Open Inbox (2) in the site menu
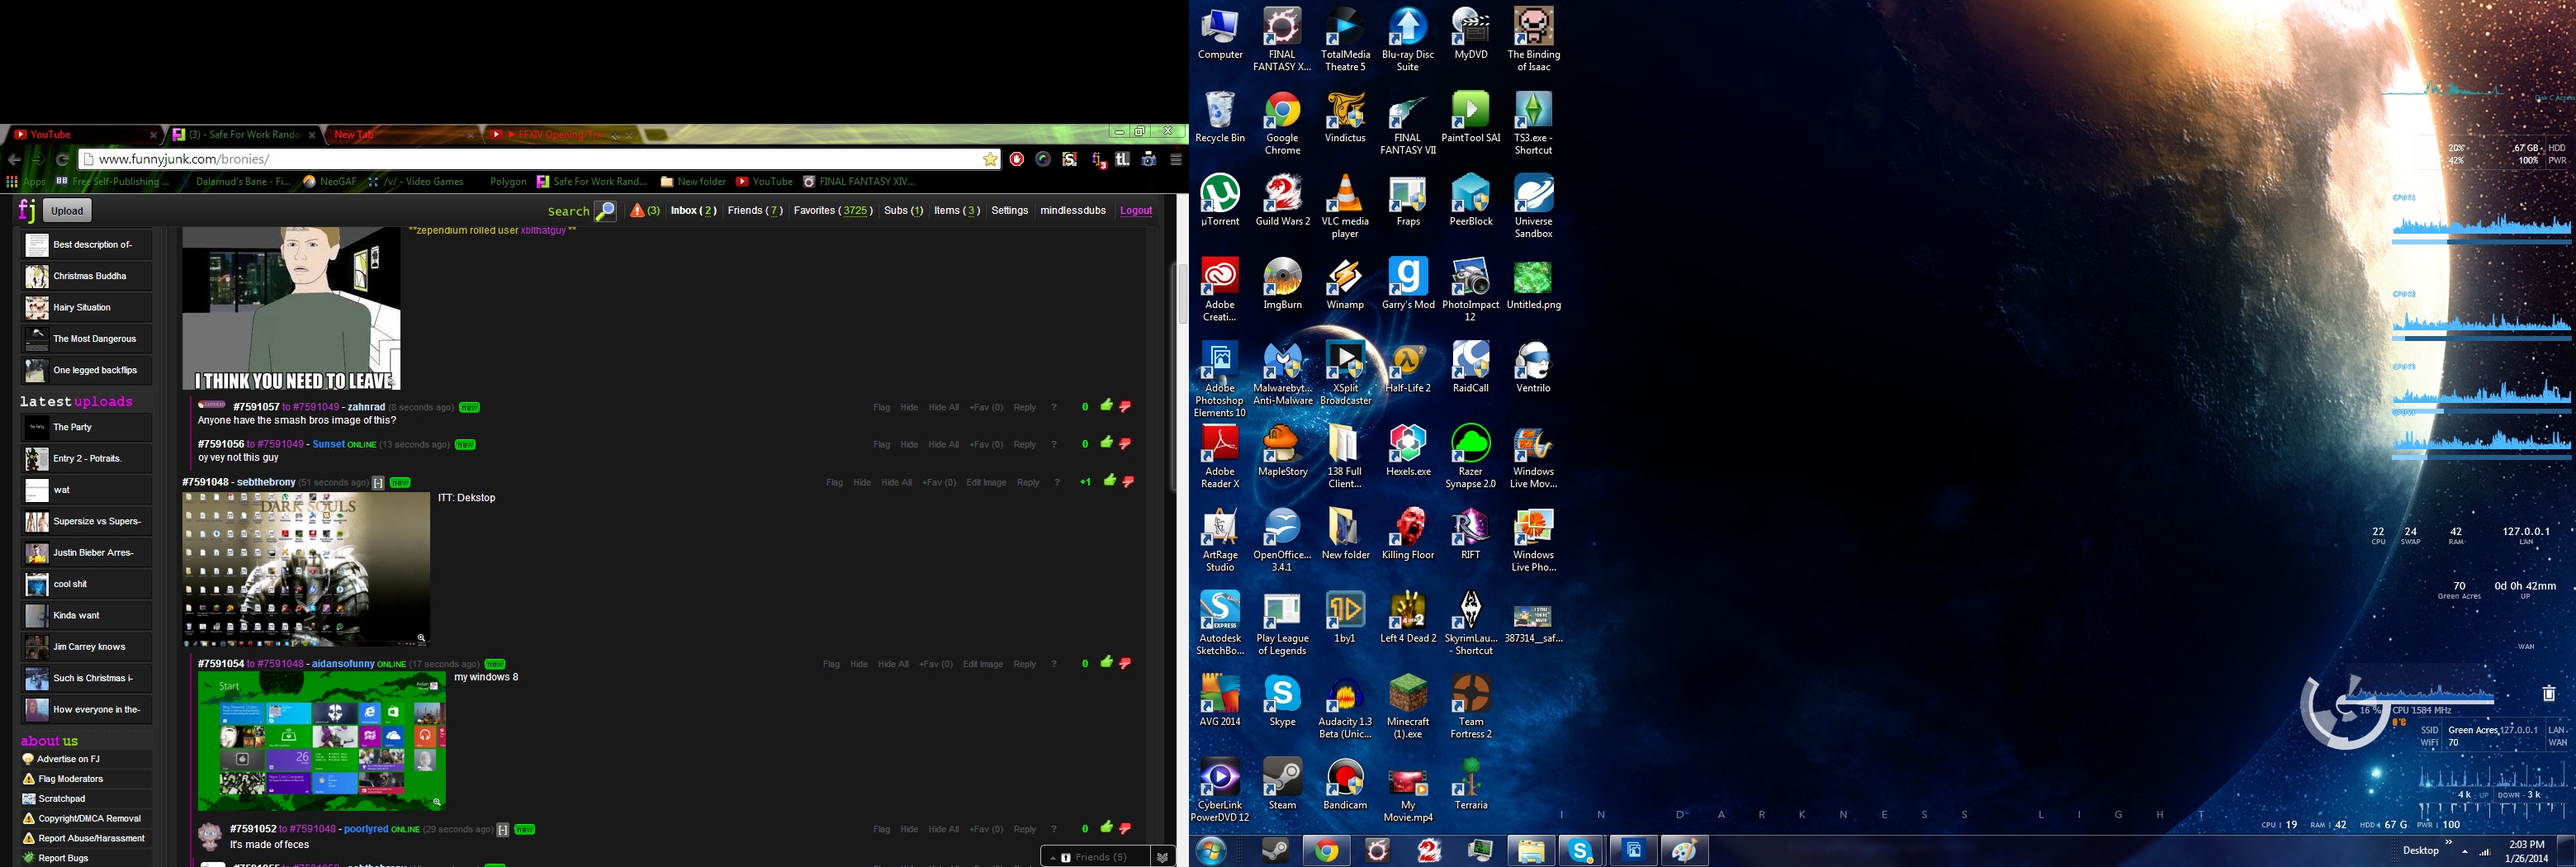The image size is (2576, 867). coord(693,211)
